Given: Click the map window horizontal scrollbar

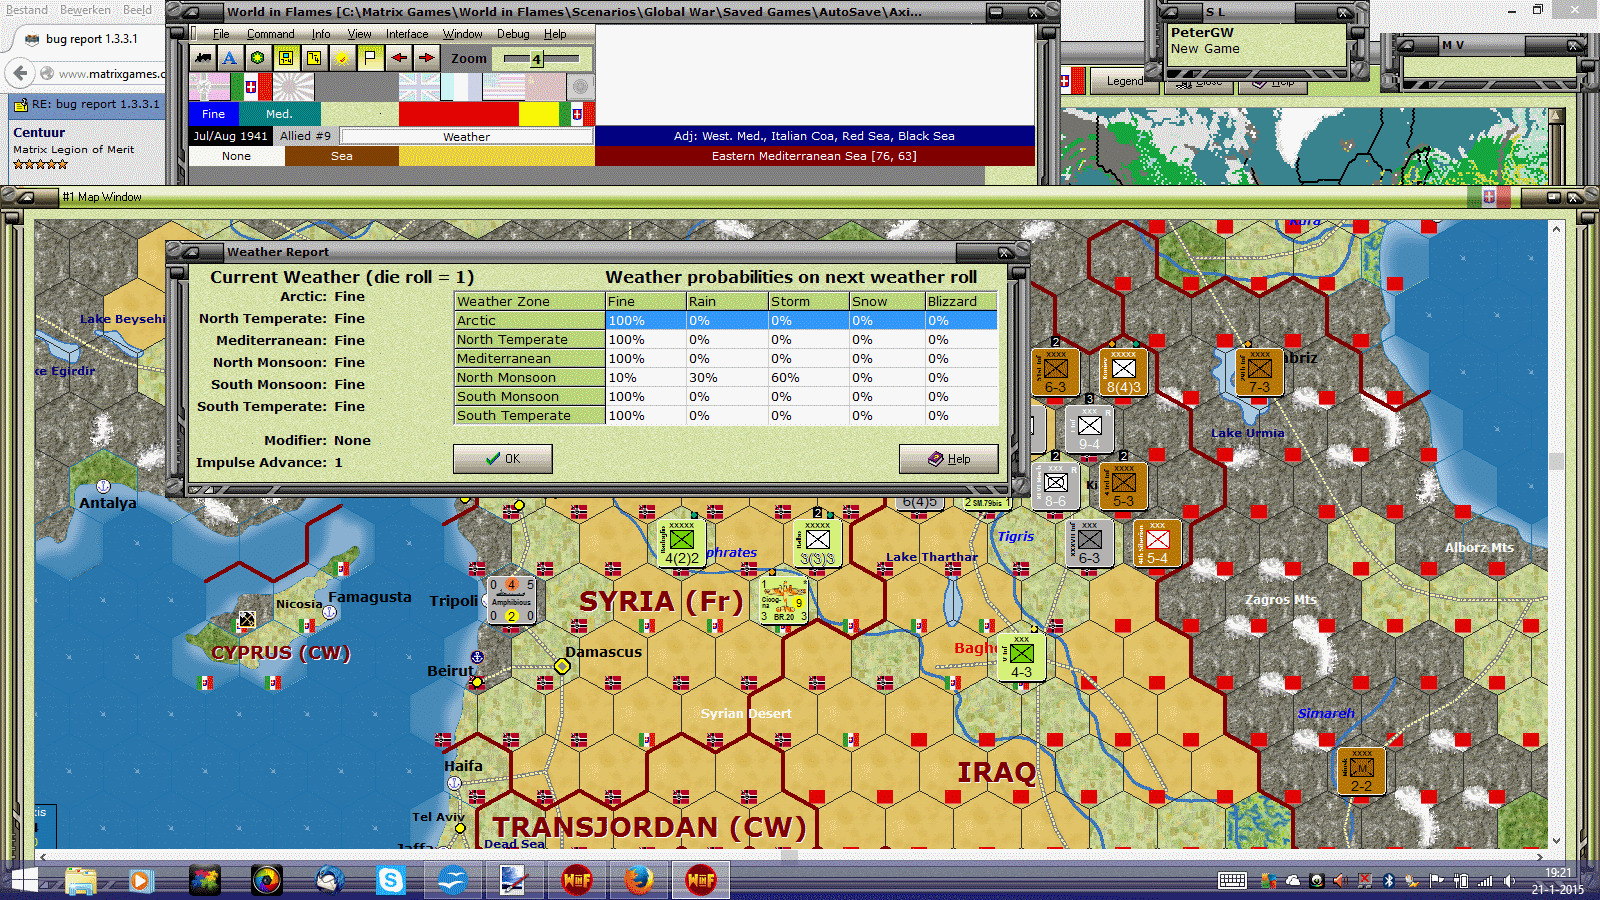Looking at the screenshot, I should coord(790,857).
